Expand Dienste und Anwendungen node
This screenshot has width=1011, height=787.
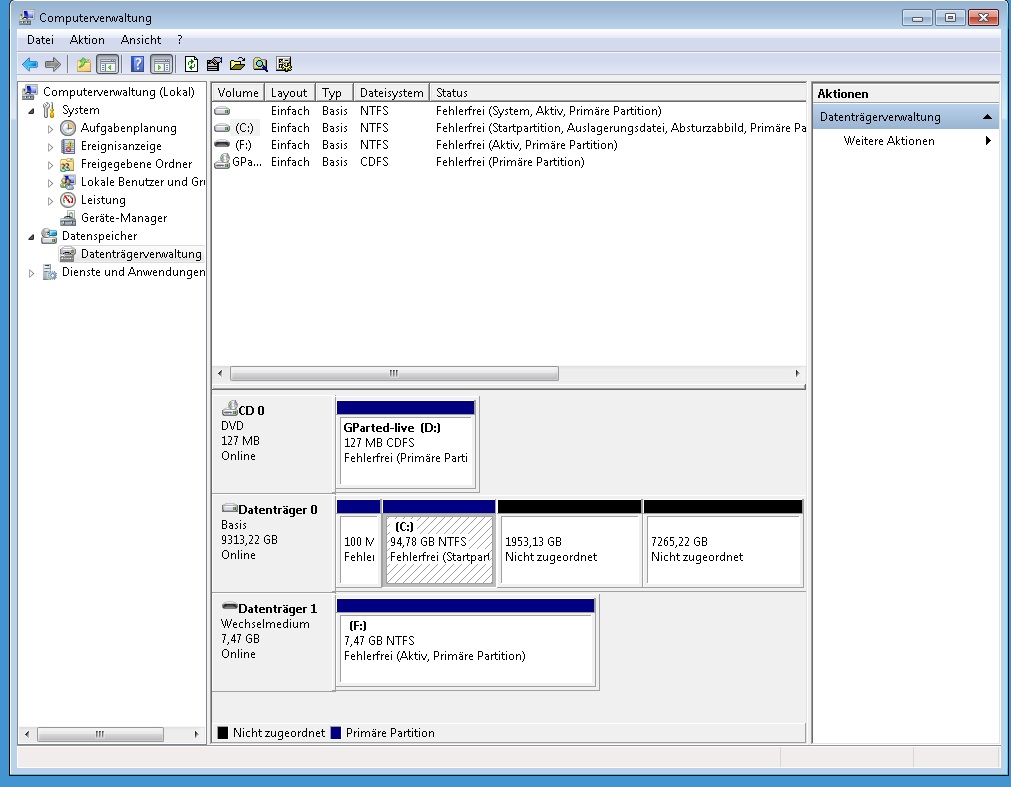31,273
